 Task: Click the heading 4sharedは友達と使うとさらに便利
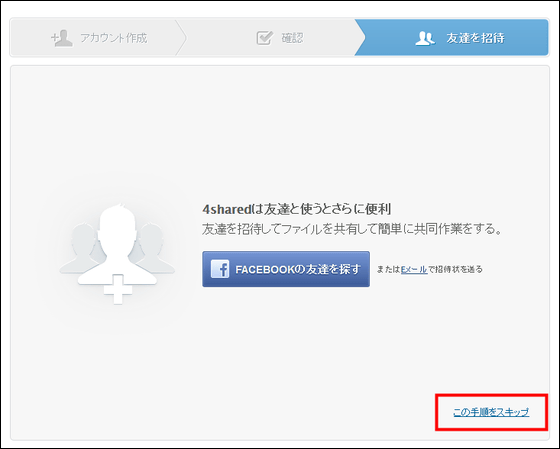pyautogui.click(x=296, y=209)
